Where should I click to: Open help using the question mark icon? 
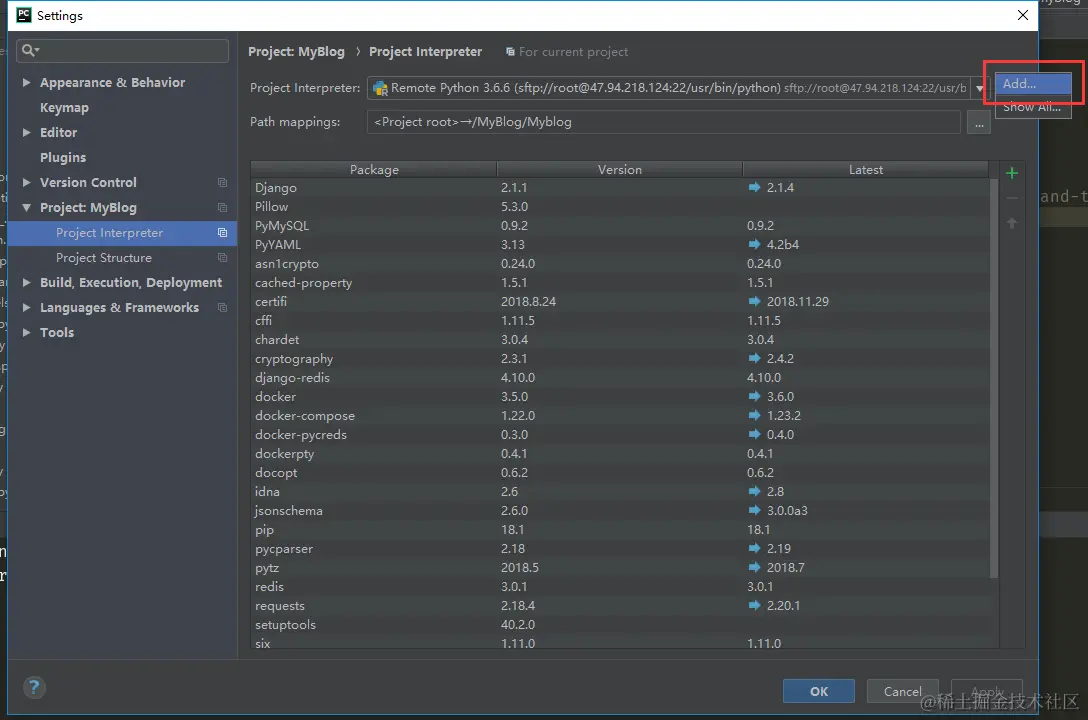(34, 687)
